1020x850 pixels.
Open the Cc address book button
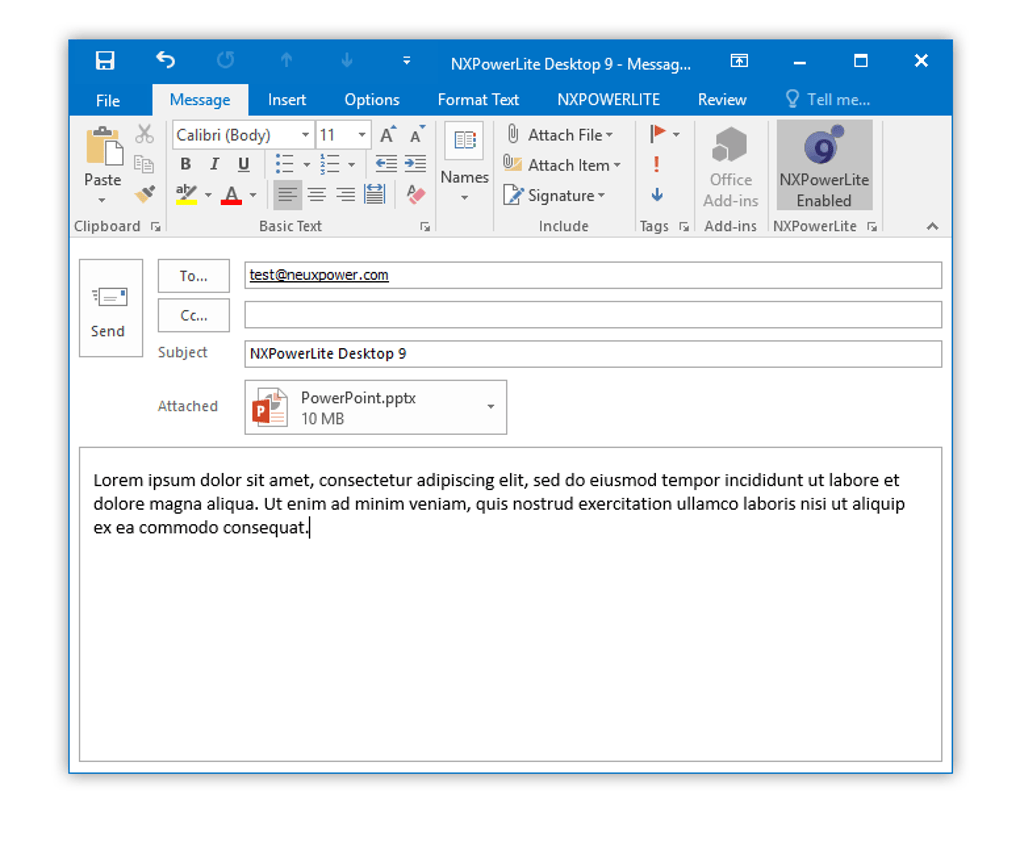click(194, 315)
